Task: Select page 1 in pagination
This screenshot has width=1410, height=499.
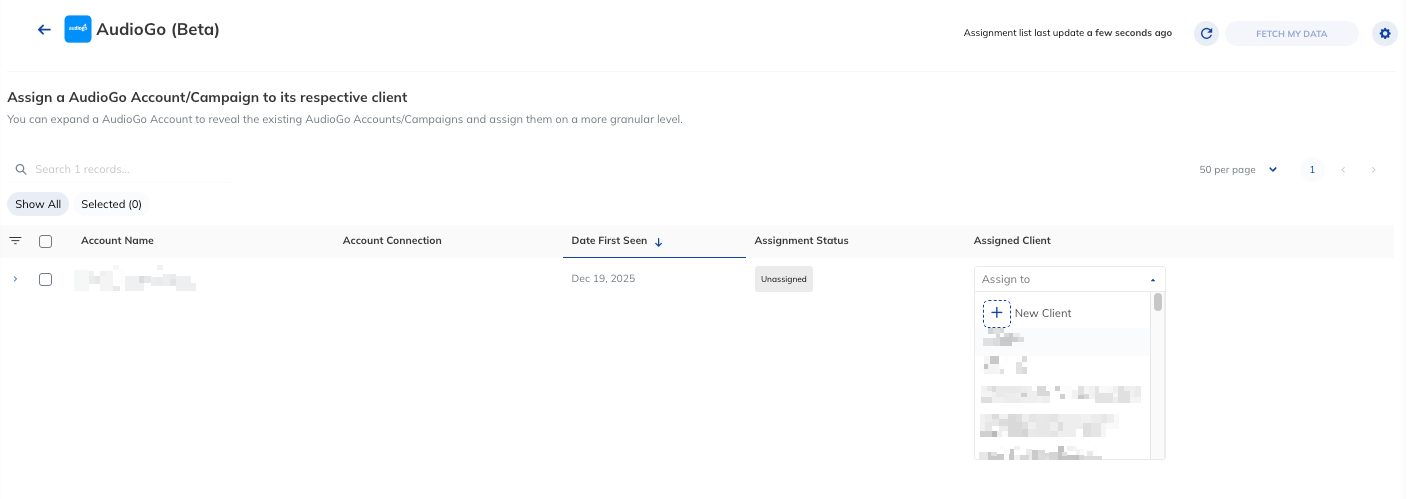Action: (x=1312, y=170)
